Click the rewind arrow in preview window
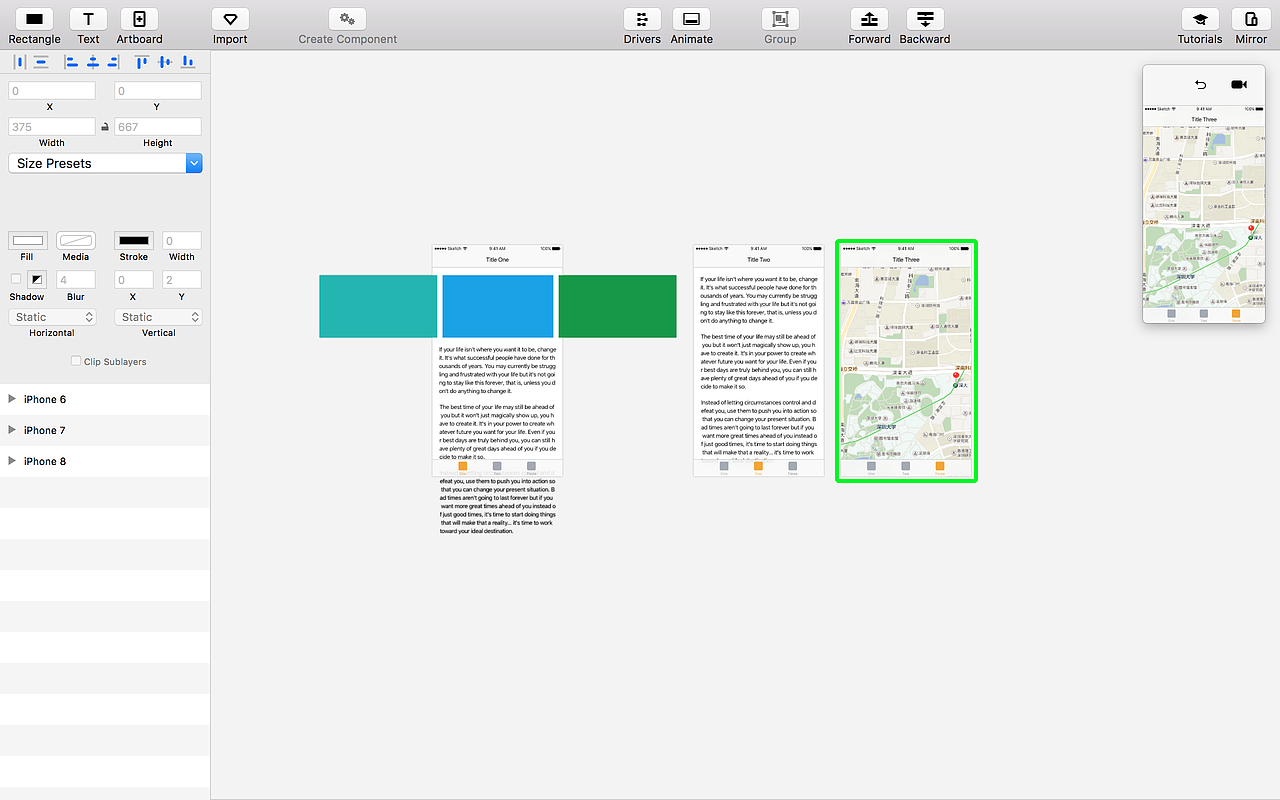The image size is (1280, 800). tap(1201, 85)
